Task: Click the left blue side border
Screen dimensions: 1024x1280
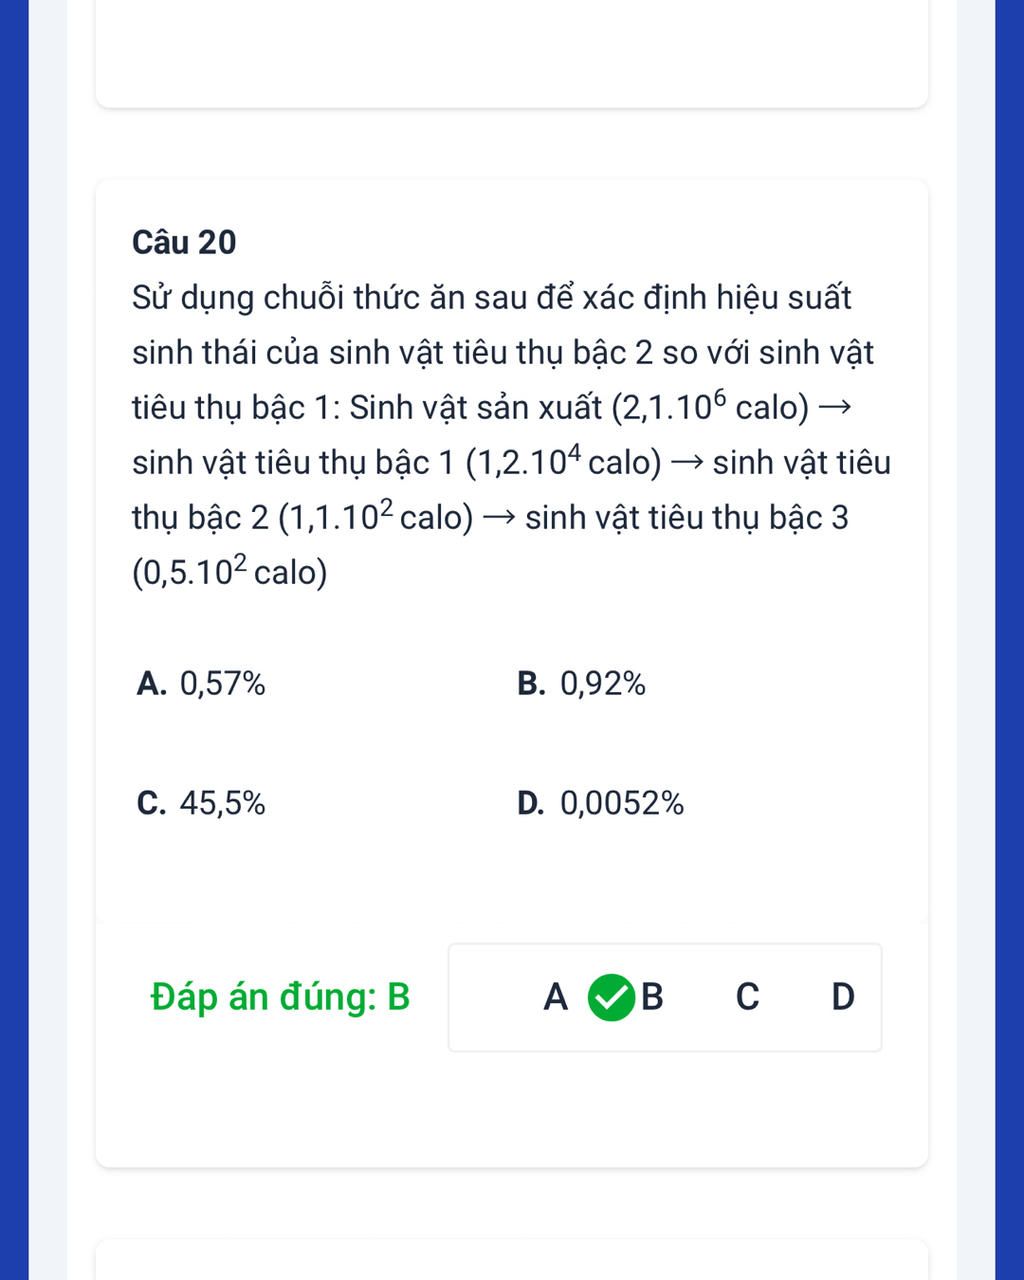Action: [14, 640]
